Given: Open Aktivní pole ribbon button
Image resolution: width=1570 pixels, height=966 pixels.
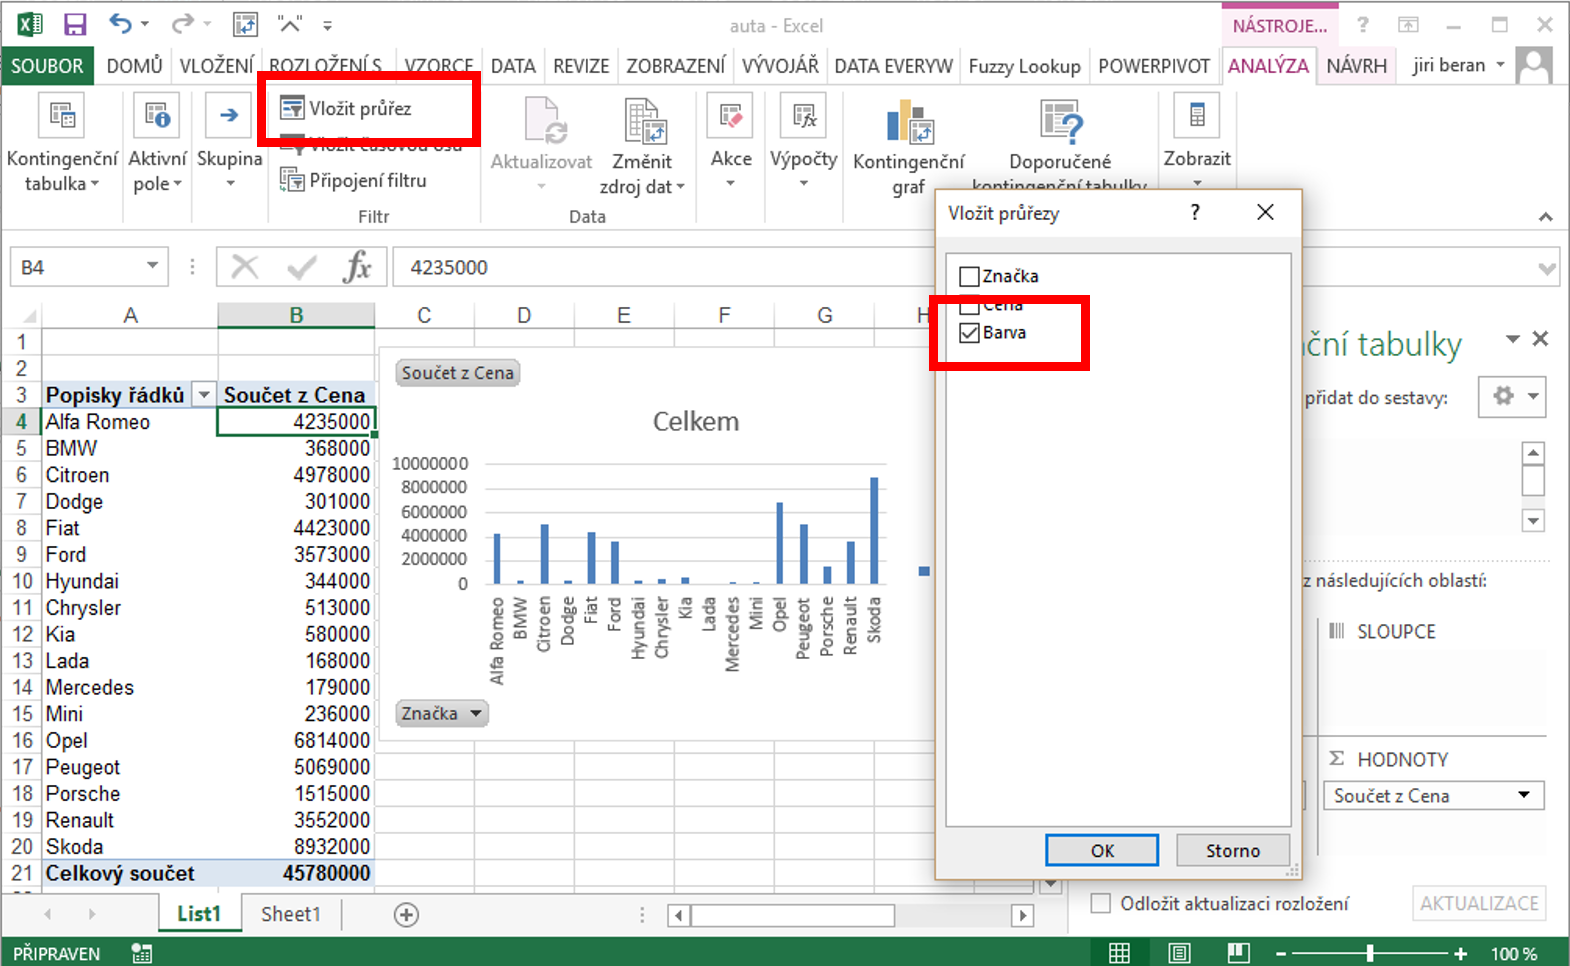Looking at the screenshot, I should 157,143.
